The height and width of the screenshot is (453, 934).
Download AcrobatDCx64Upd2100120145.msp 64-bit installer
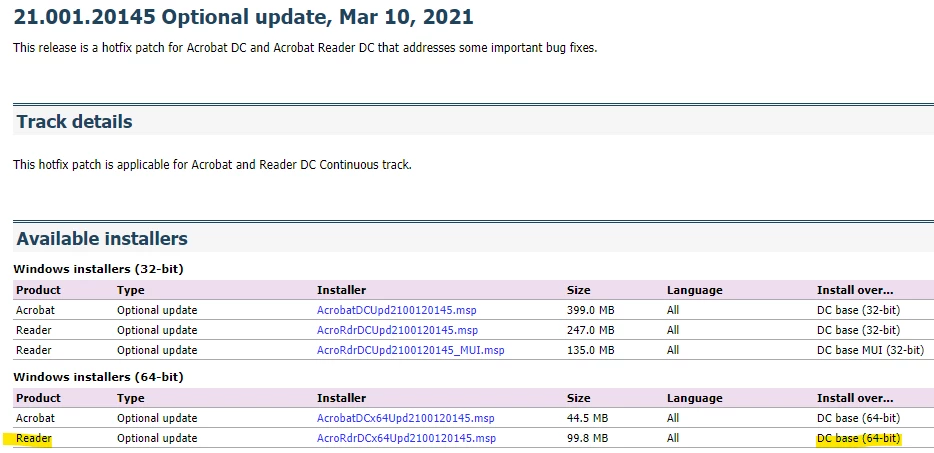point(406,418)
